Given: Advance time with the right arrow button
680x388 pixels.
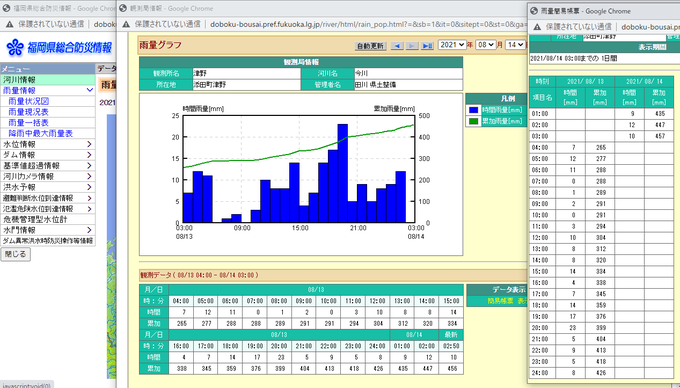Looking at the screenshot, I should click(x=412, y=46).
